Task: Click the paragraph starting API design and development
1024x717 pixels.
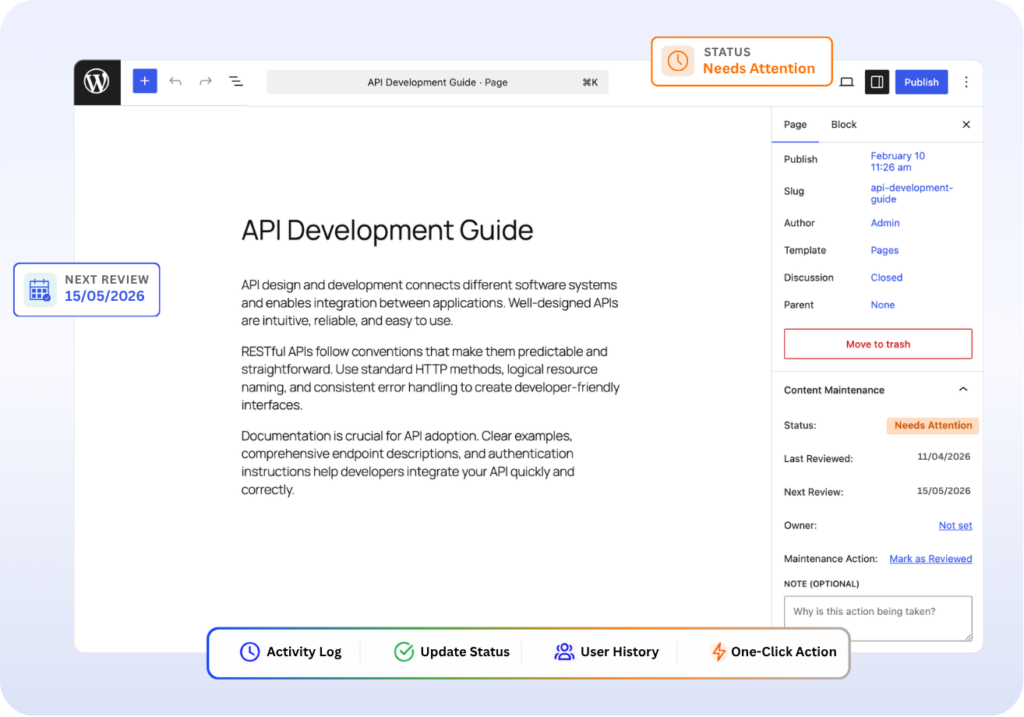Action: point(430,303)
